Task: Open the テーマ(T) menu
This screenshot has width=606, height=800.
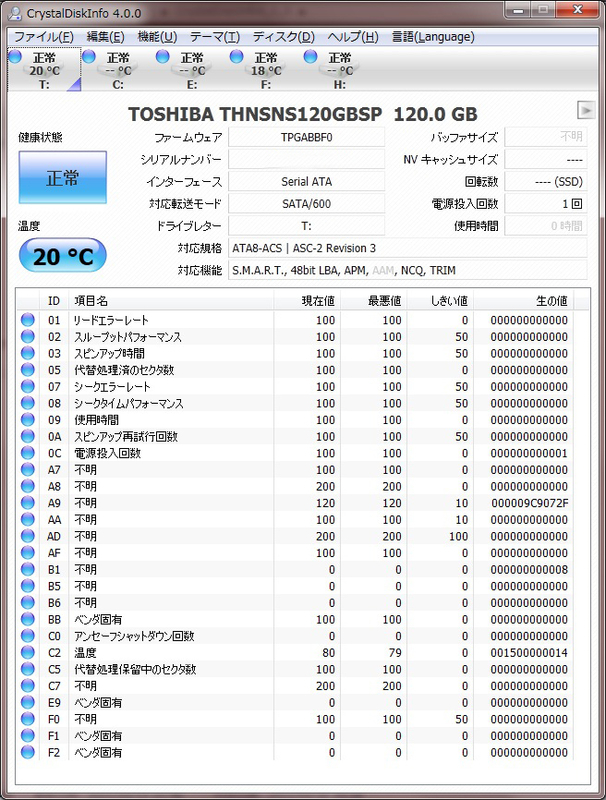Action: pyautogui.click(x=215, y=37)
